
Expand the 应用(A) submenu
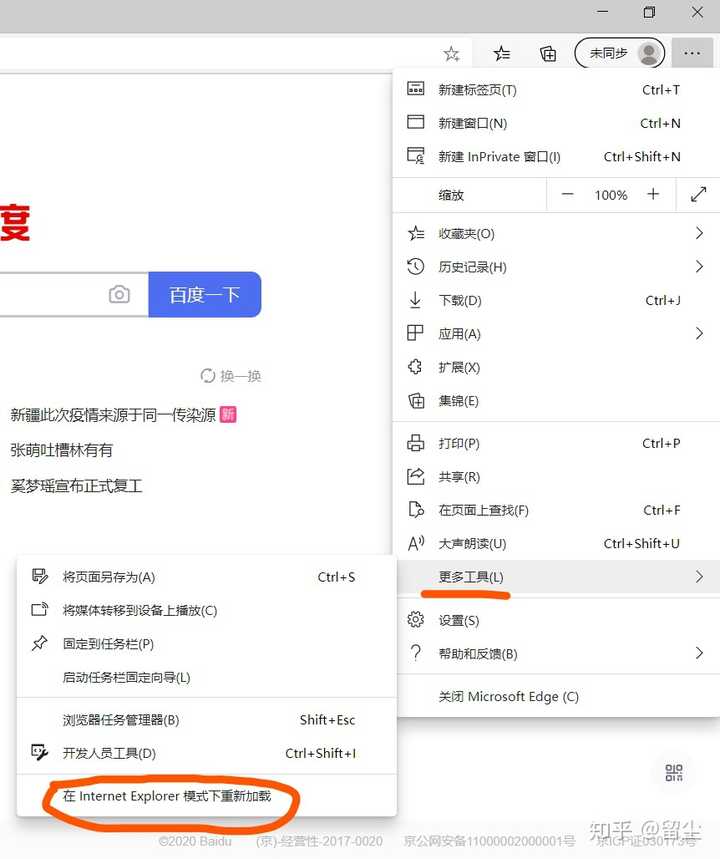click(556, 334)
